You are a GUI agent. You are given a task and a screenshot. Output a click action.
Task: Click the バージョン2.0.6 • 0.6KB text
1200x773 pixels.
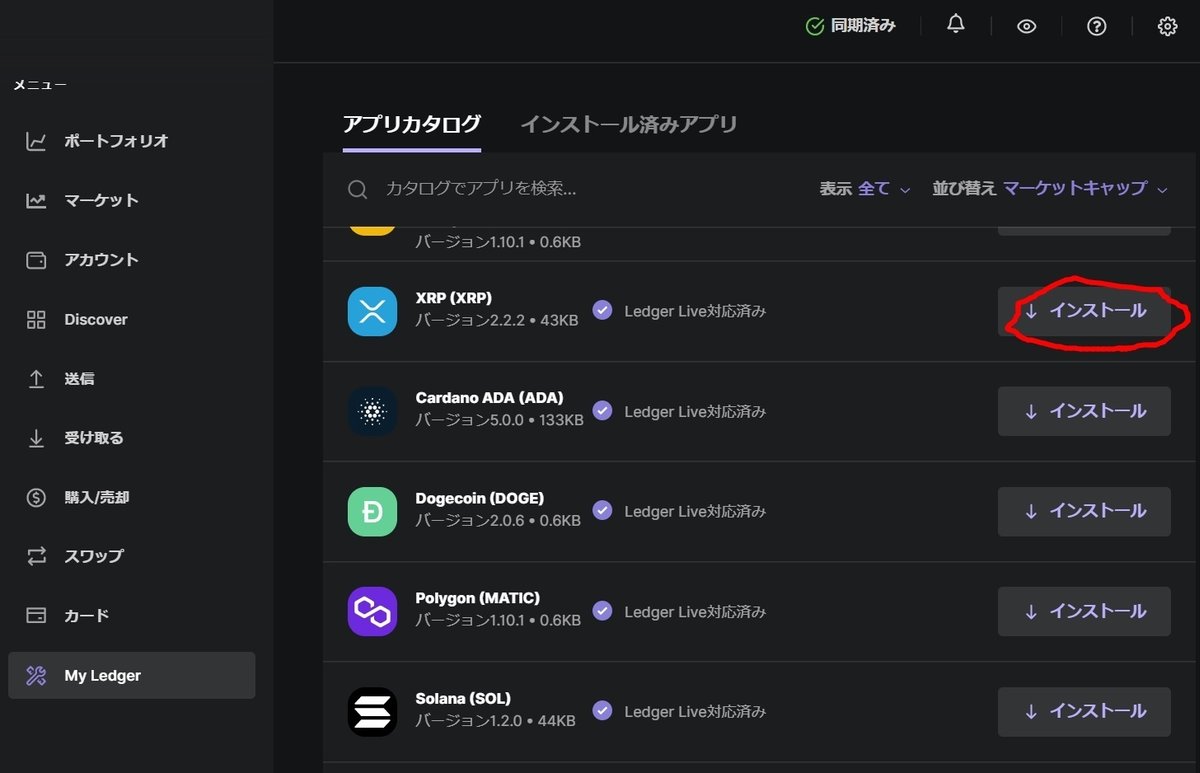498,521
